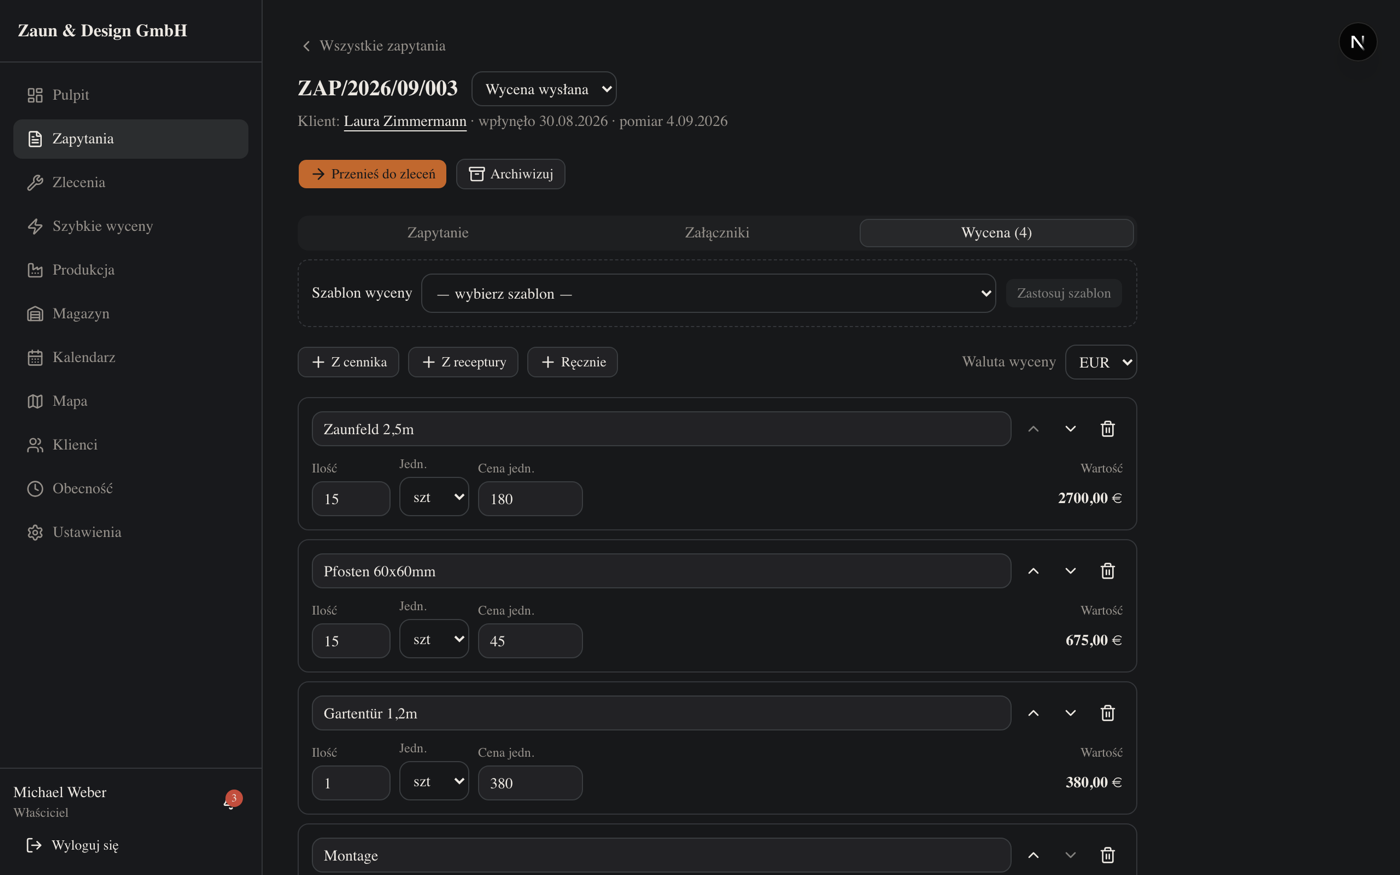Switch to the Załączniki tab

coord(717,233)
